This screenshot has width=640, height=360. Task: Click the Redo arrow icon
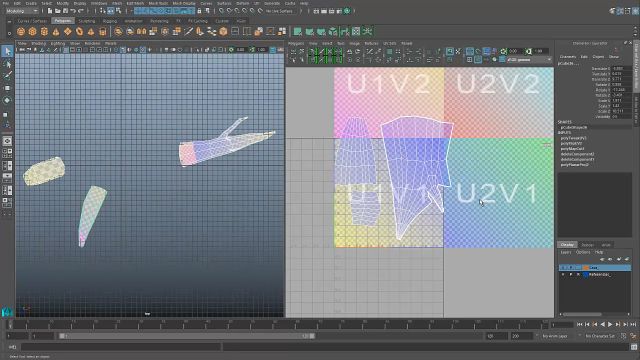(x=81, y=11)
